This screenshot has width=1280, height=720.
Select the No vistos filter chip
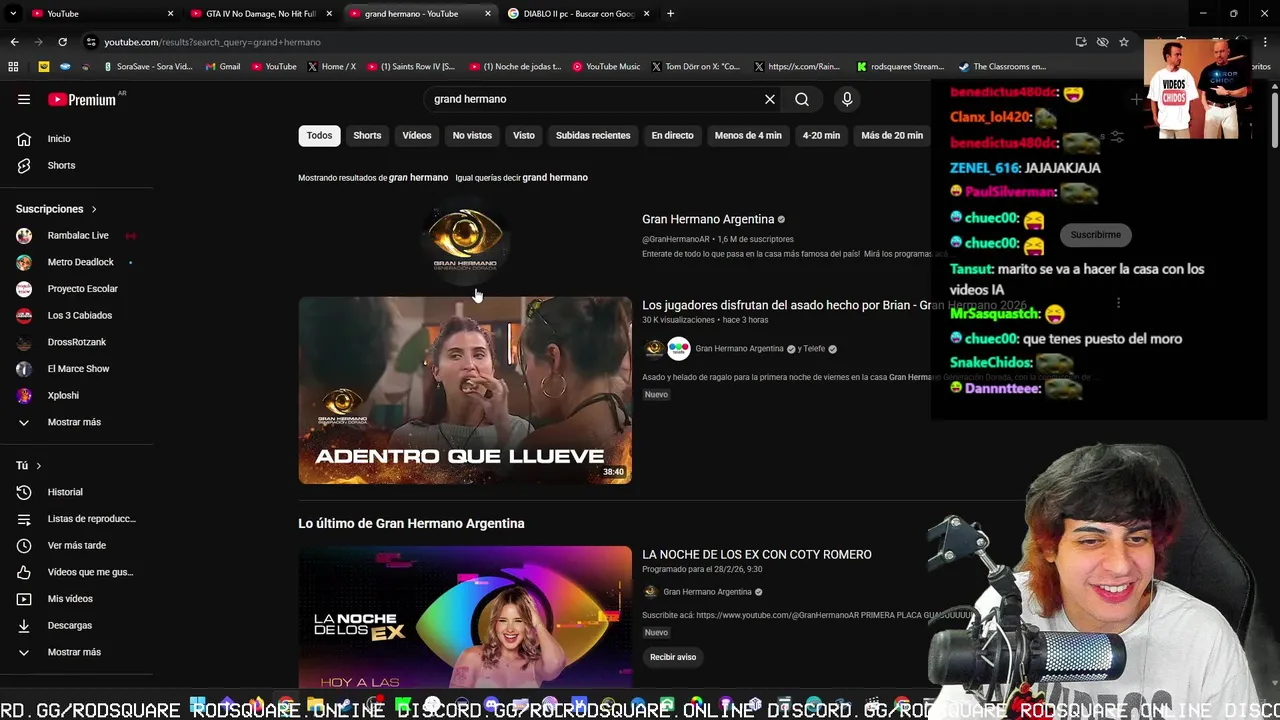[x=472, y=135]
